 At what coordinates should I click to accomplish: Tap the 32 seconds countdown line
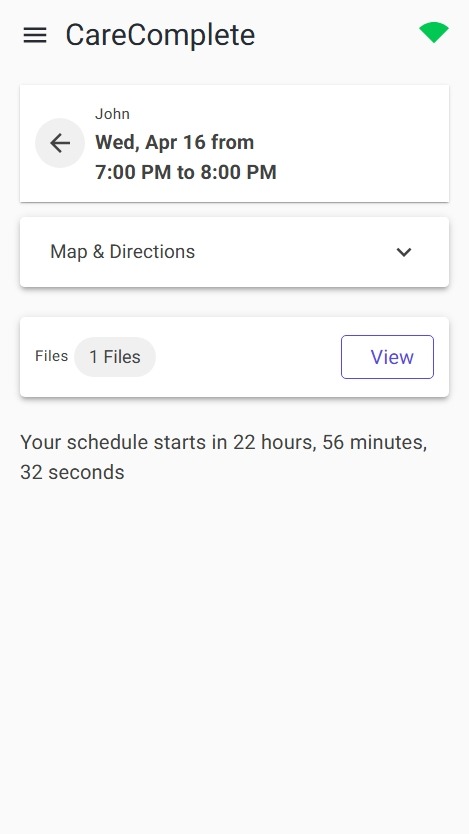point(72,472)
